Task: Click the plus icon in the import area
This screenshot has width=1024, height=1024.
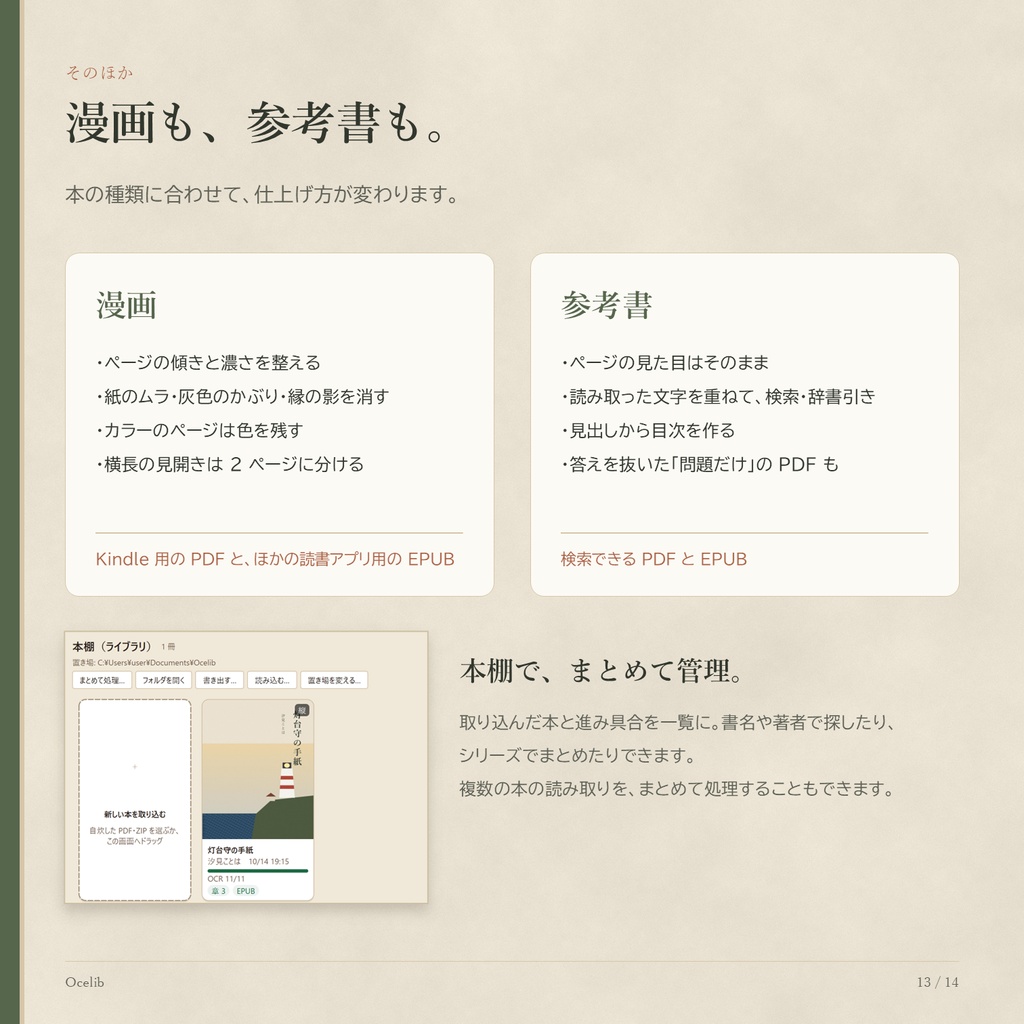Action: pos(135,767)
